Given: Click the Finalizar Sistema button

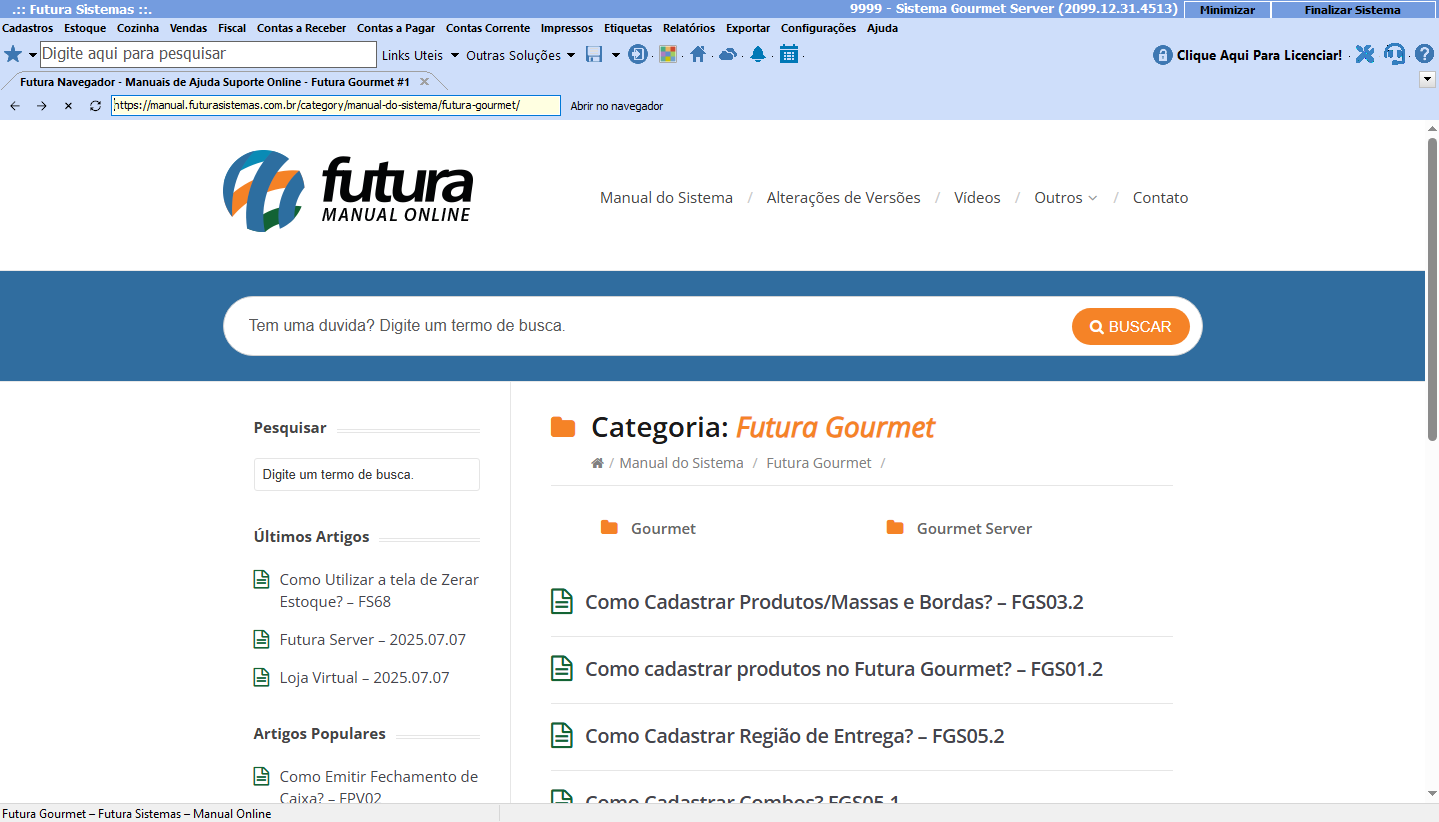Looking at the screenshot, I should [1352, 10].
